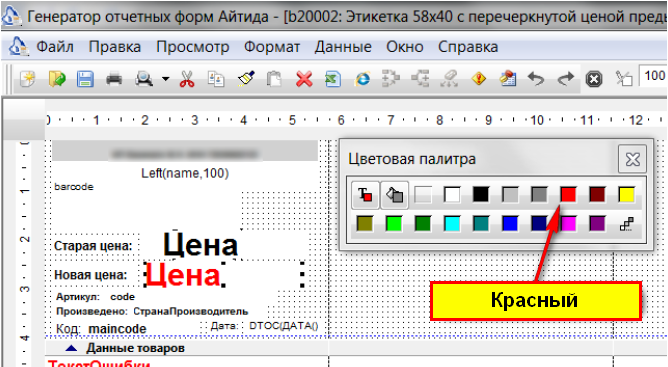Choose the purple color swatch
Screen dimensions: 668x367
(x=597, y=224)
